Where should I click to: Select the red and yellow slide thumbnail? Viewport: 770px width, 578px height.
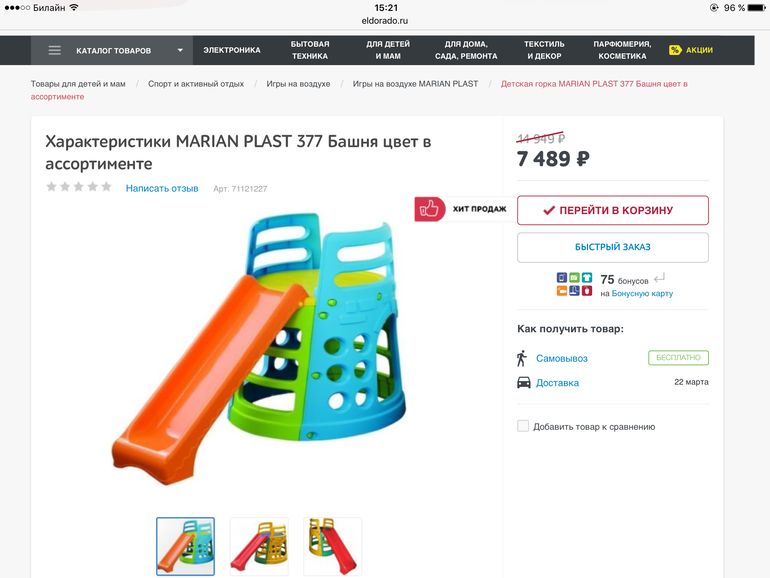coord(332,546)
